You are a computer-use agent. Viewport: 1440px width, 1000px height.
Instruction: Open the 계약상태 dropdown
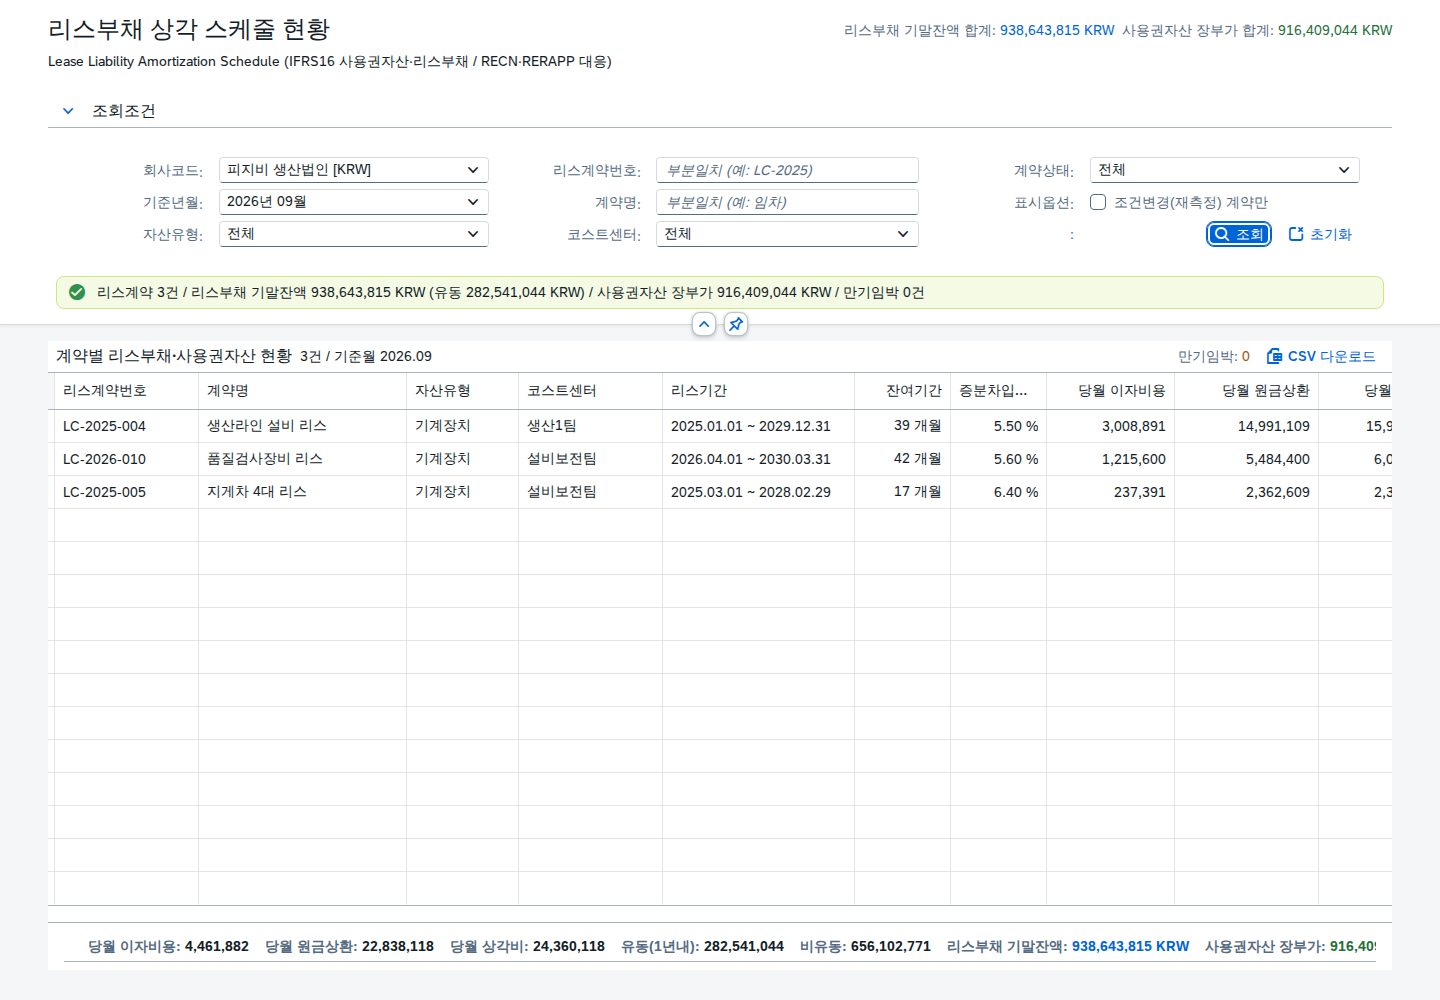point(1224,170)
